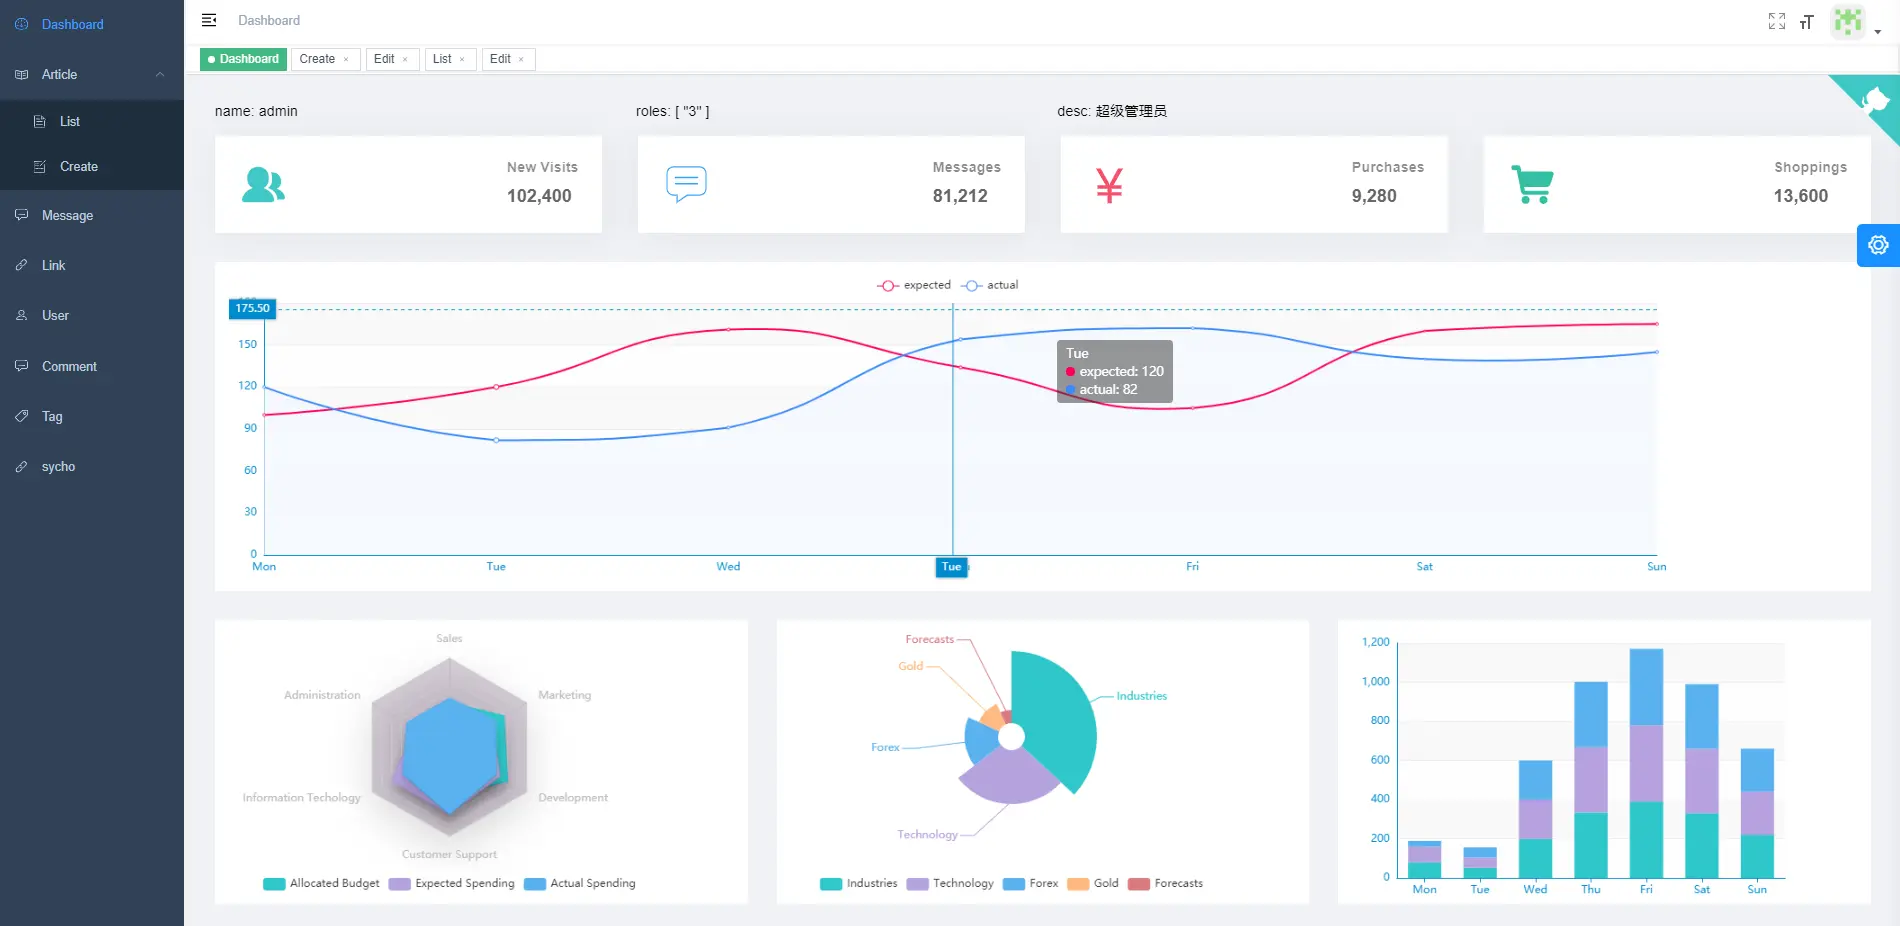Click the Shoppings cart icon
The image size is (1900, 926).
(1532, 185)
